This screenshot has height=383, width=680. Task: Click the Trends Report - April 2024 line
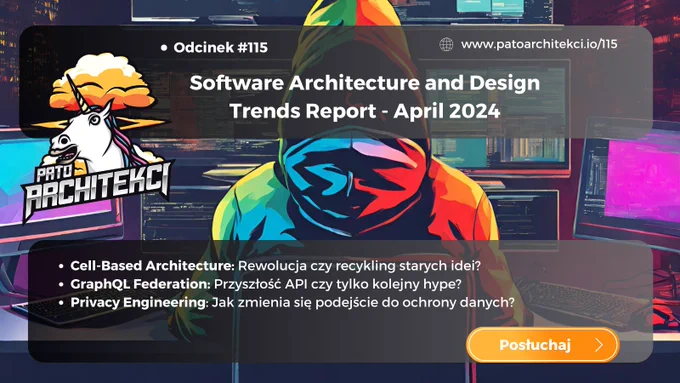365,111
